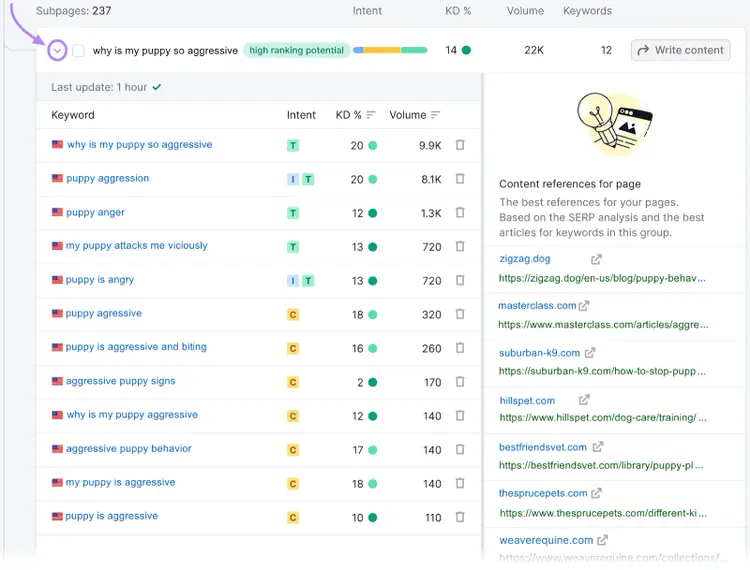
Task: Open hillspet.com external link icon
Action: 584,400
